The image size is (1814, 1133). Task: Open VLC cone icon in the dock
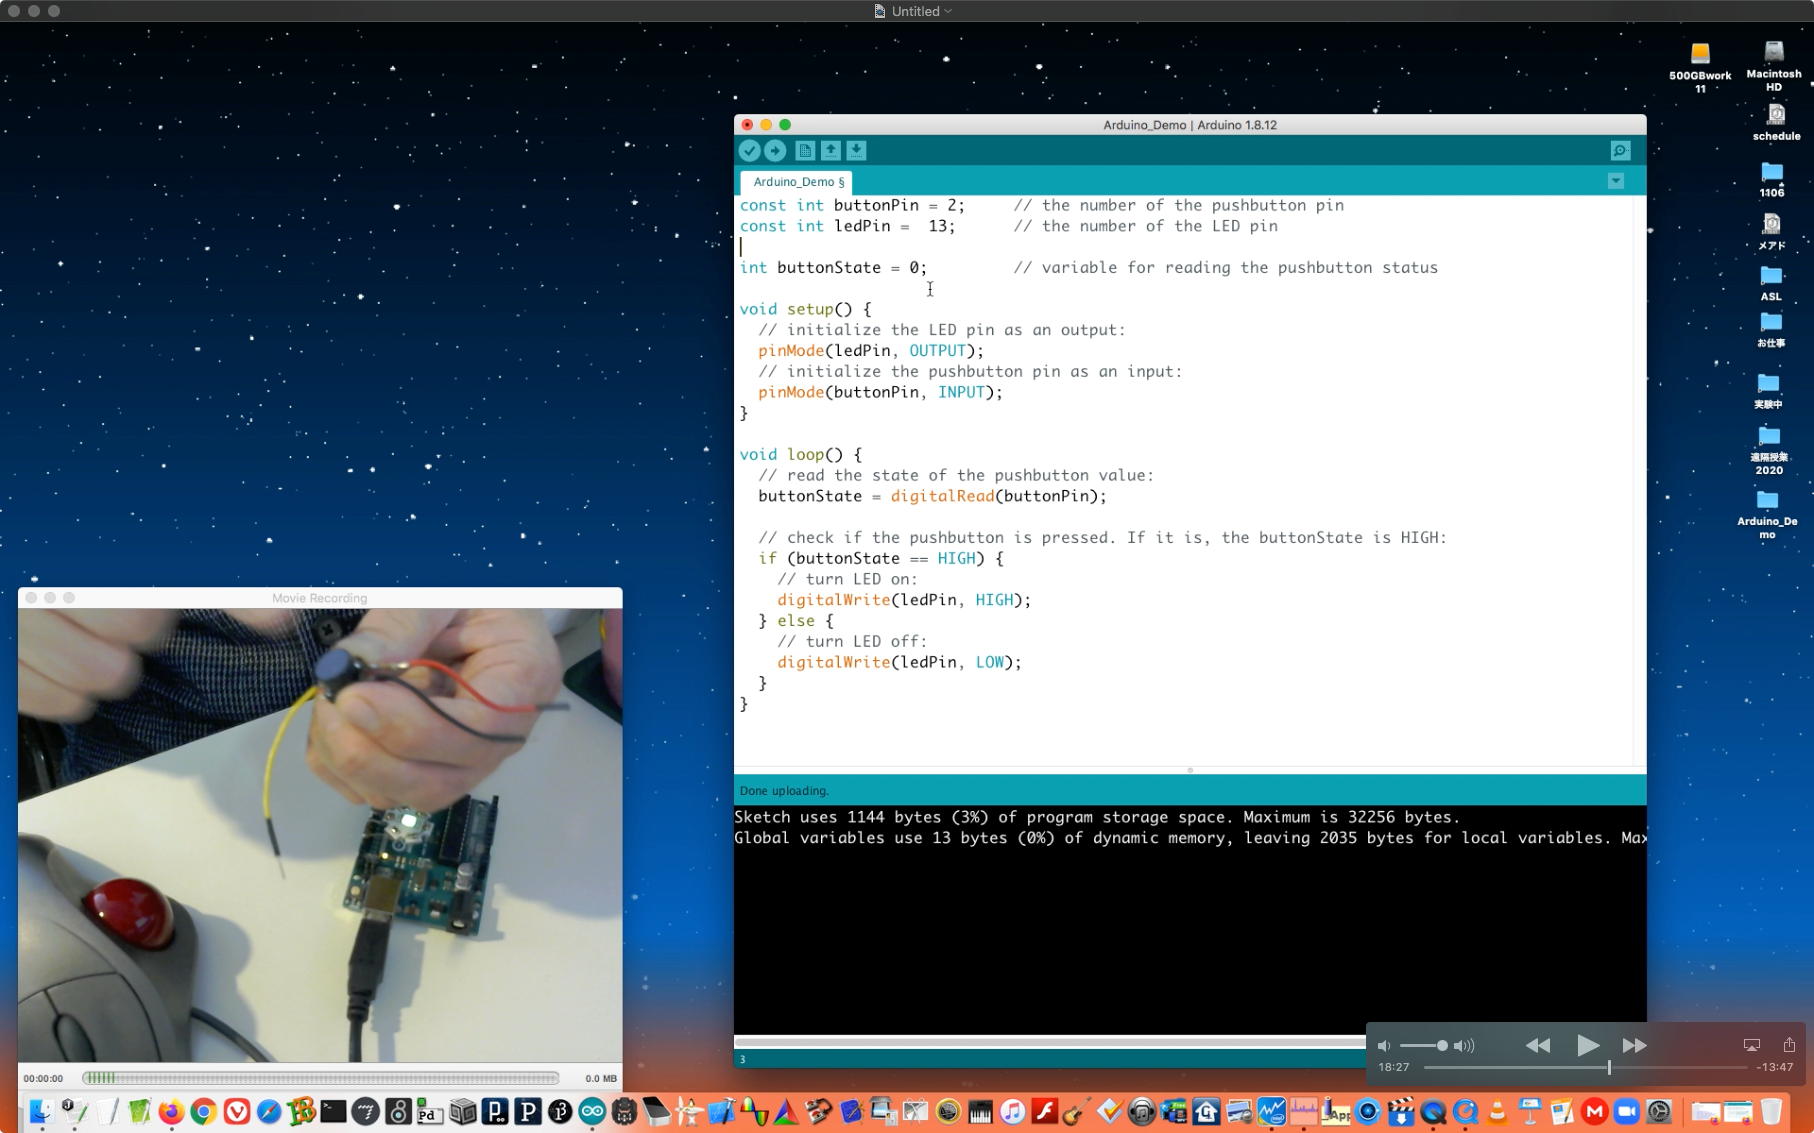point(1497,1111)
